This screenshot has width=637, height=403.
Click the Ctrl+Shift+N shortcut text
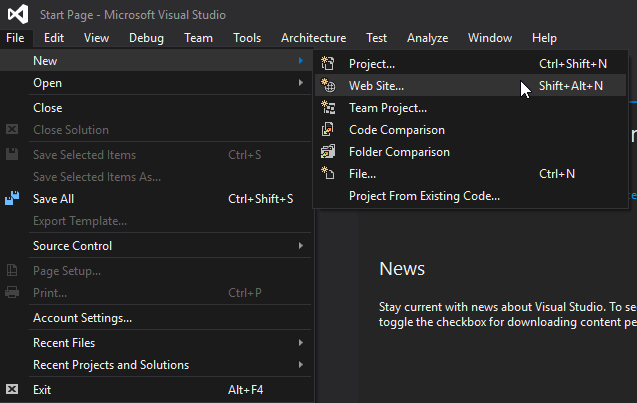(573, 64)
